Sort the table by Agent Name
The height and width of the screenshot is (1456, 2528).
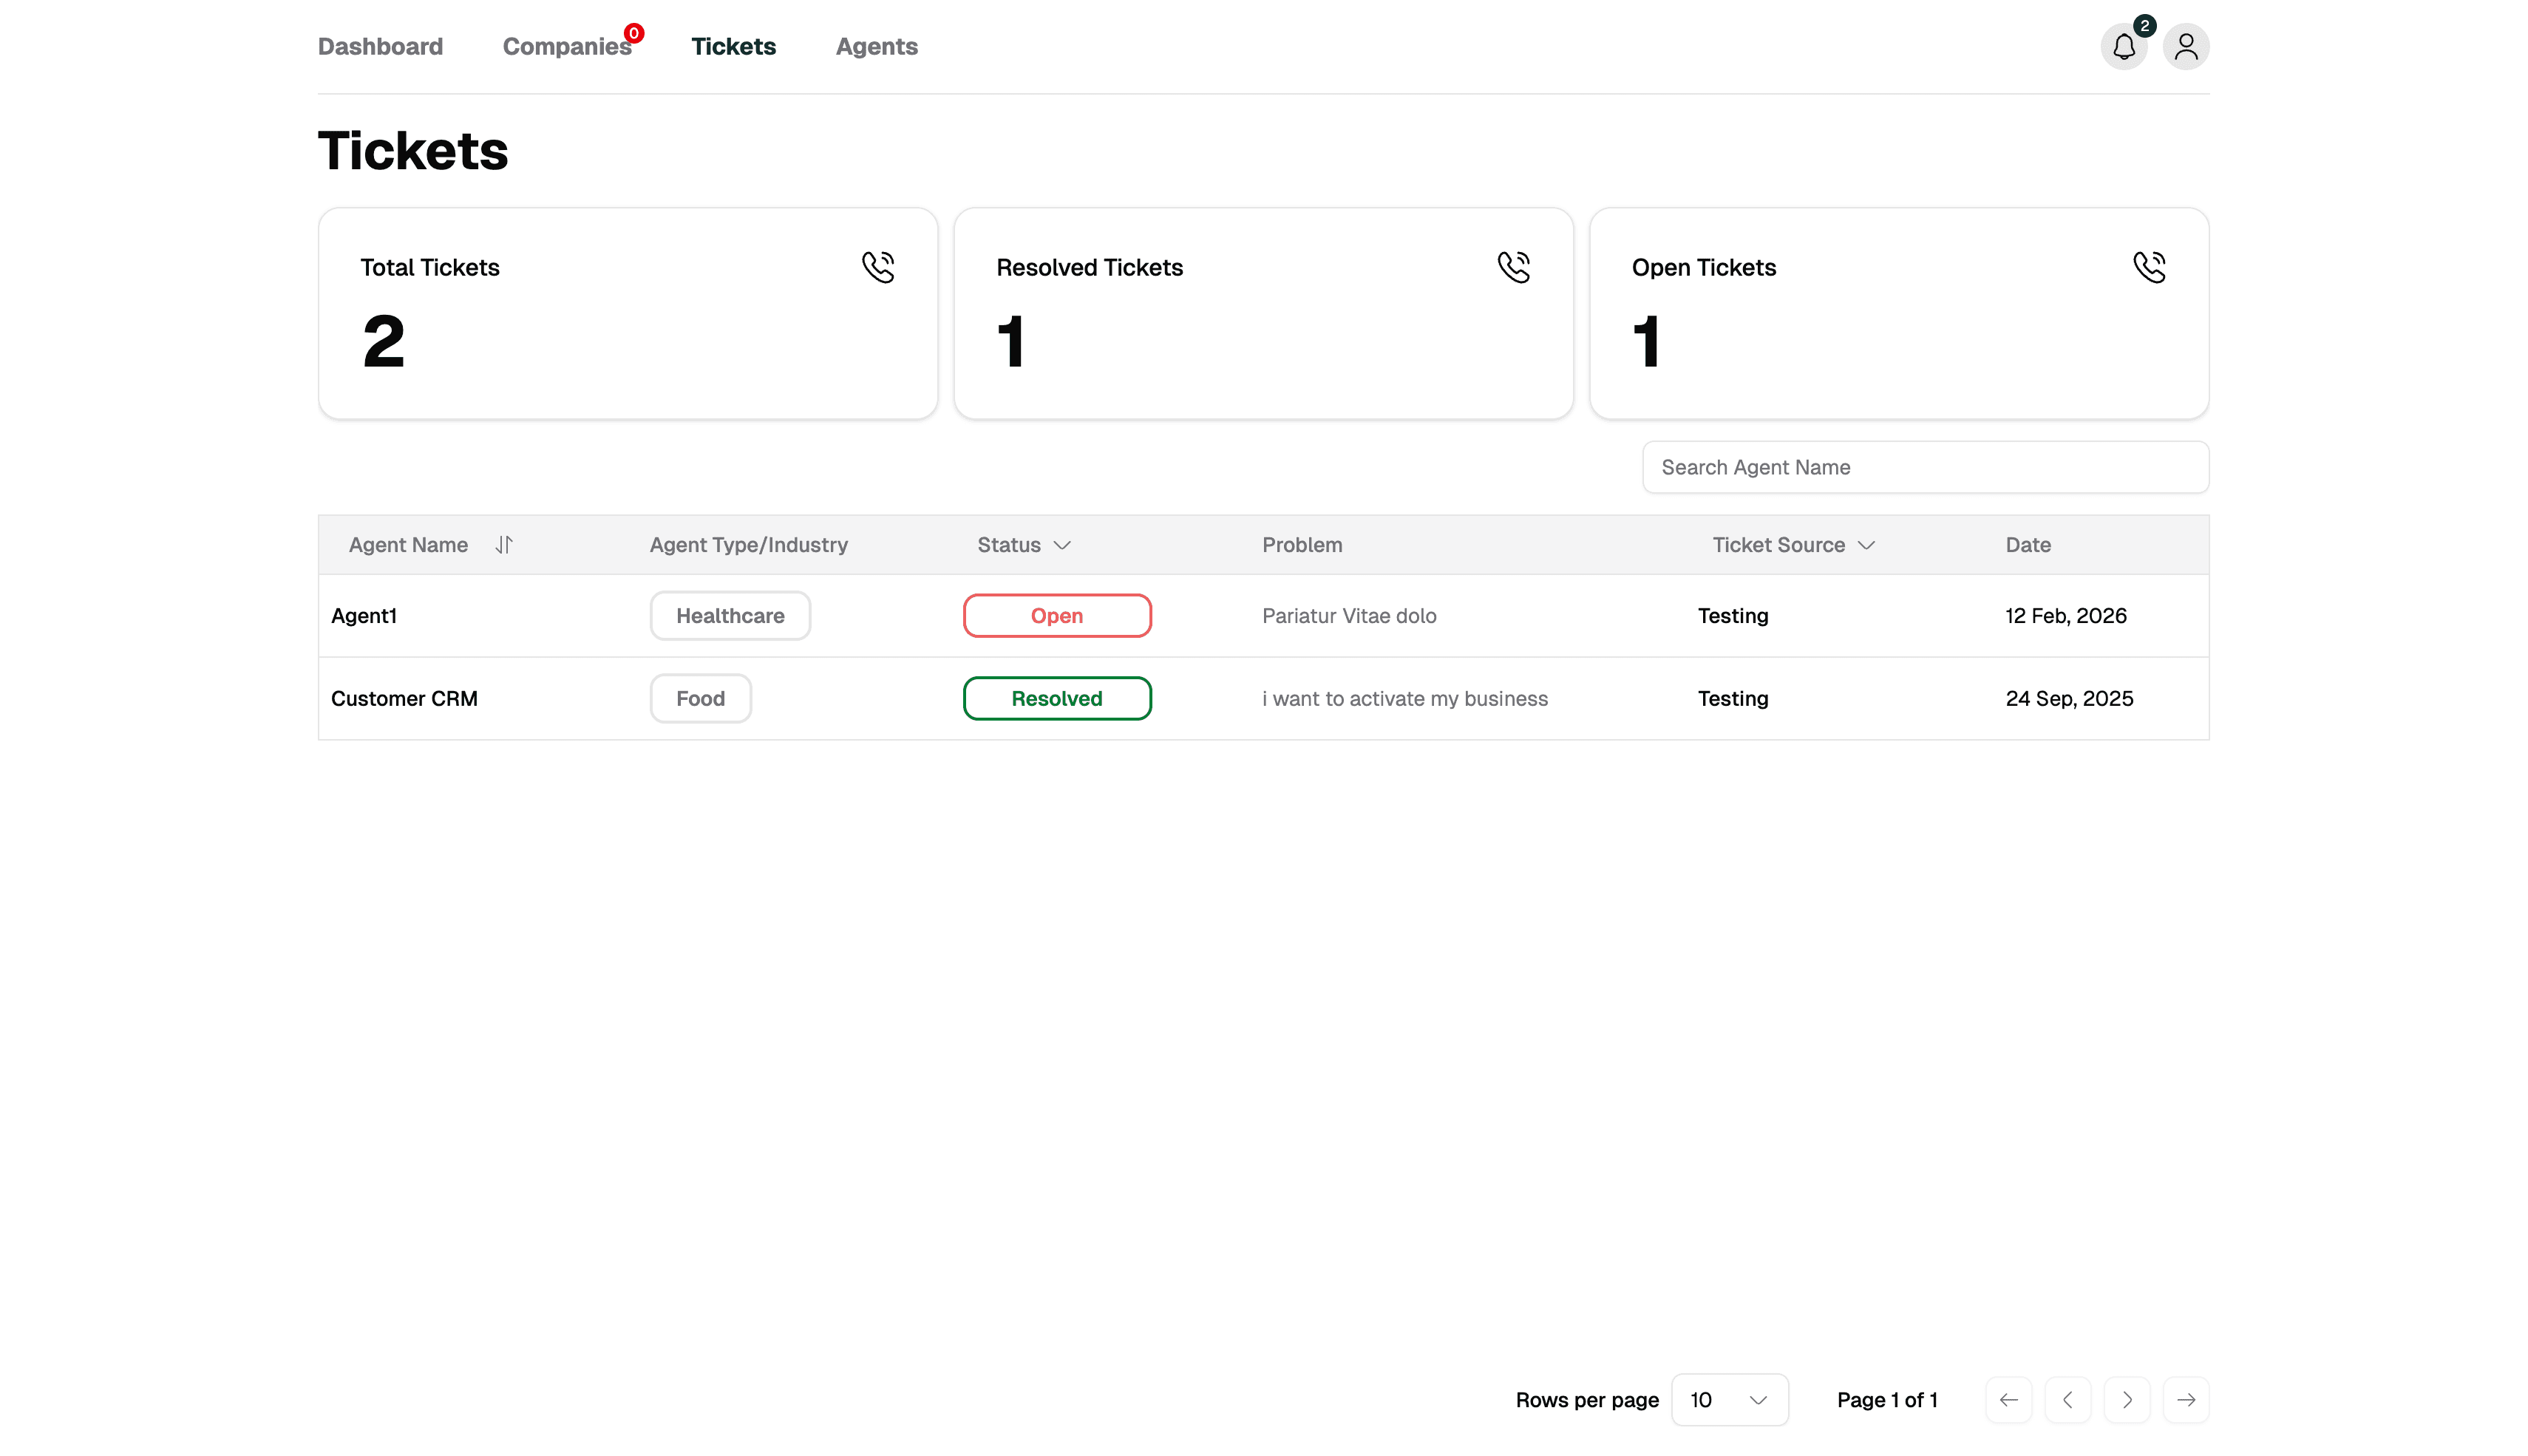coord(504,545)
